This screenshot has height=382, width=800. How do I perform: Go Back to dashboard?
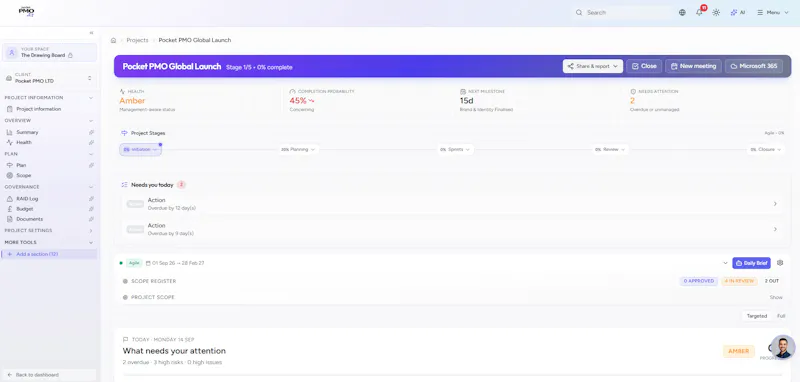pos(49,375)
